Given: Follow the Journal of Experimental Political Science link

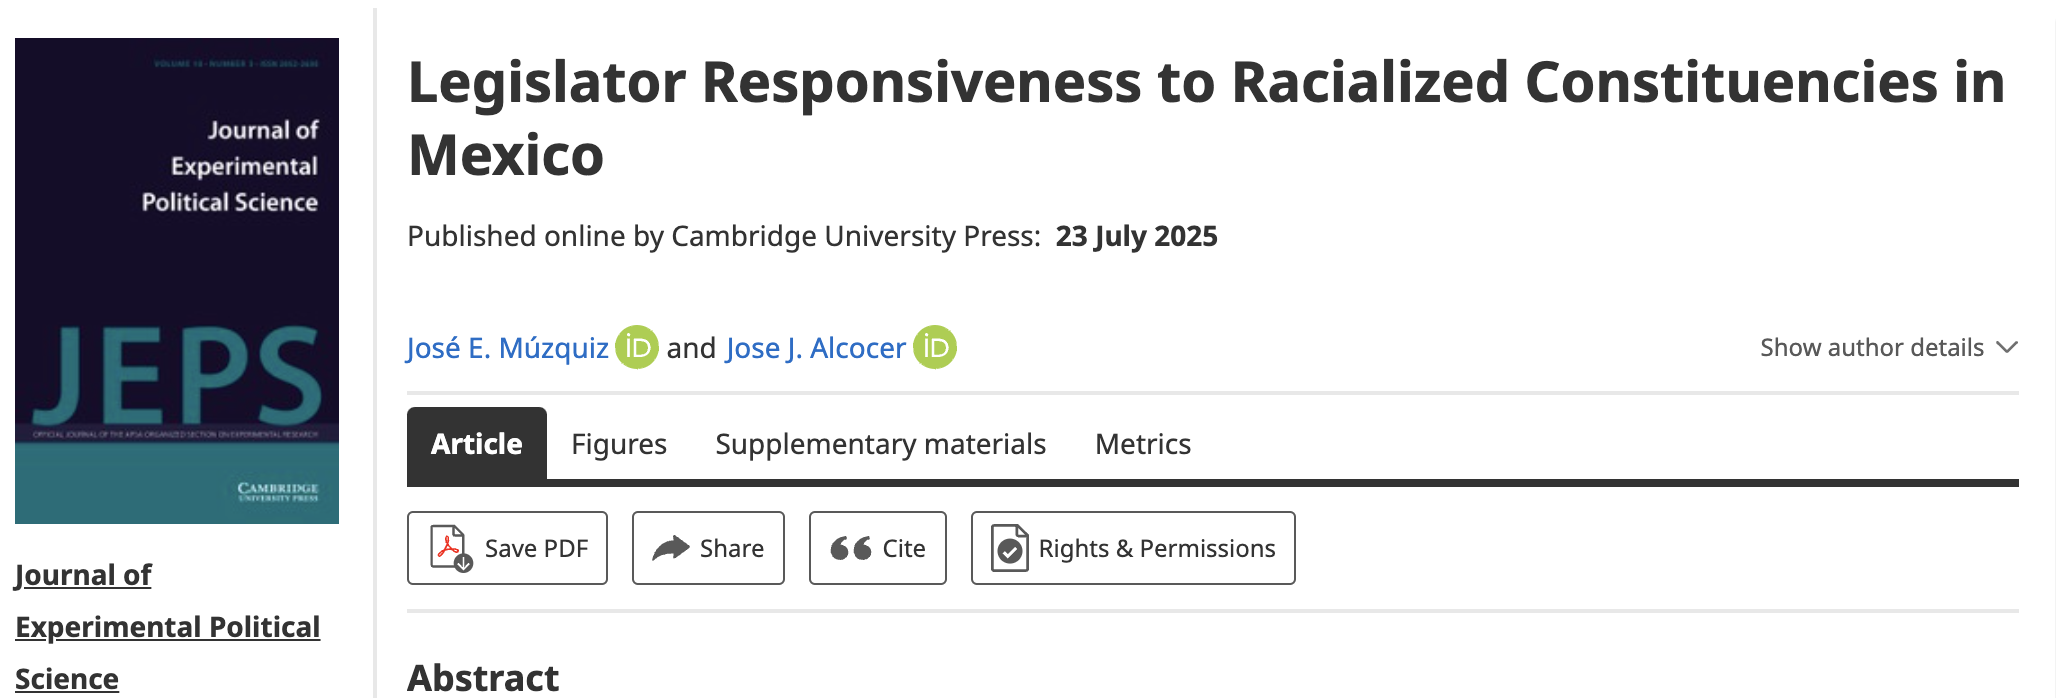Looking at the screenshot, I should pyautogui.click(x=167, y=627).
